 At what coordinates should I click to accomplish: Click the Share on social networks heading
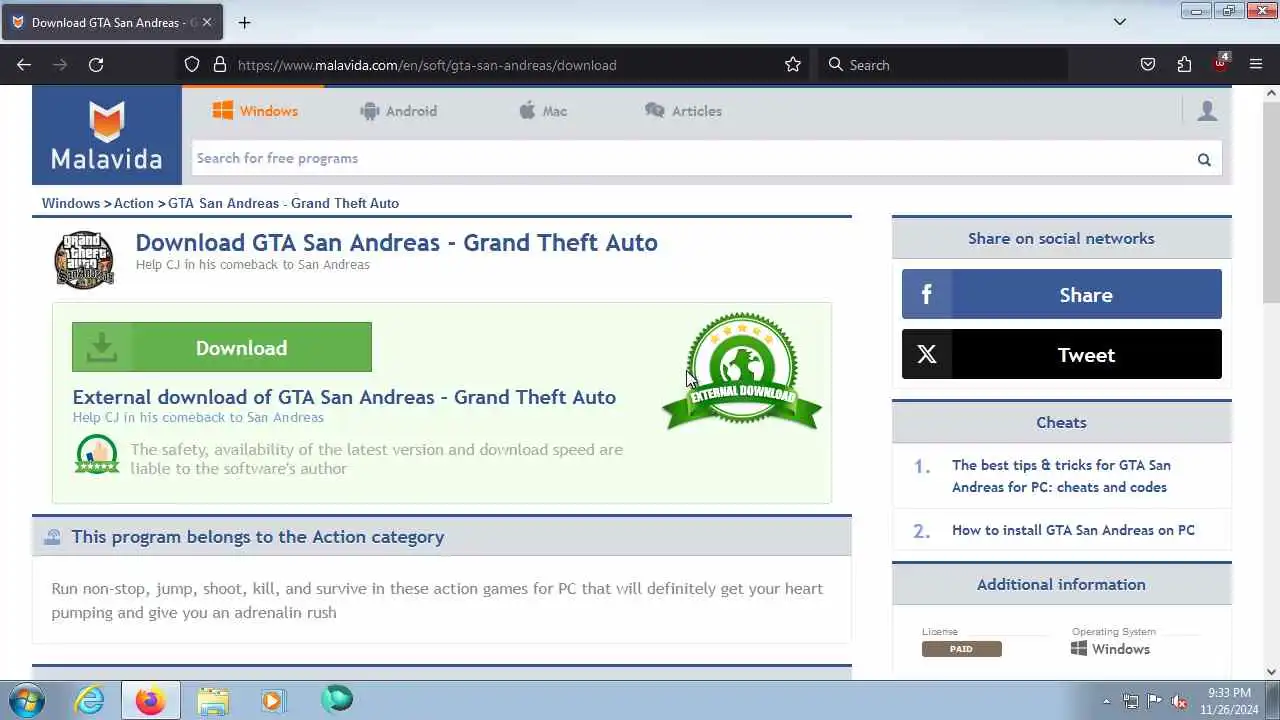point(1061,238)
